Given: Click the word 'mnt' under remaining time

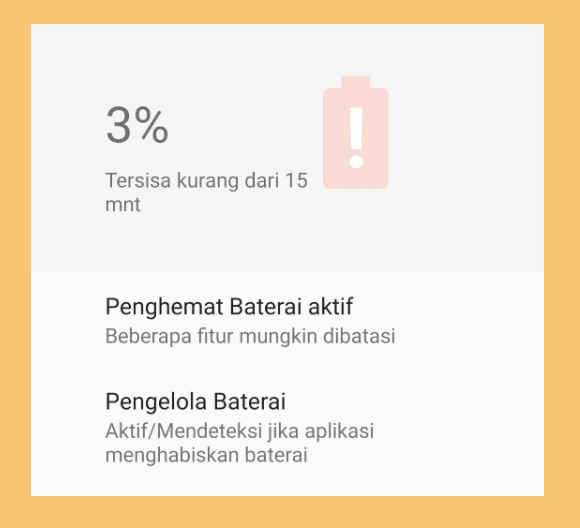Looking at the screenshot, I should coord(123,205).
